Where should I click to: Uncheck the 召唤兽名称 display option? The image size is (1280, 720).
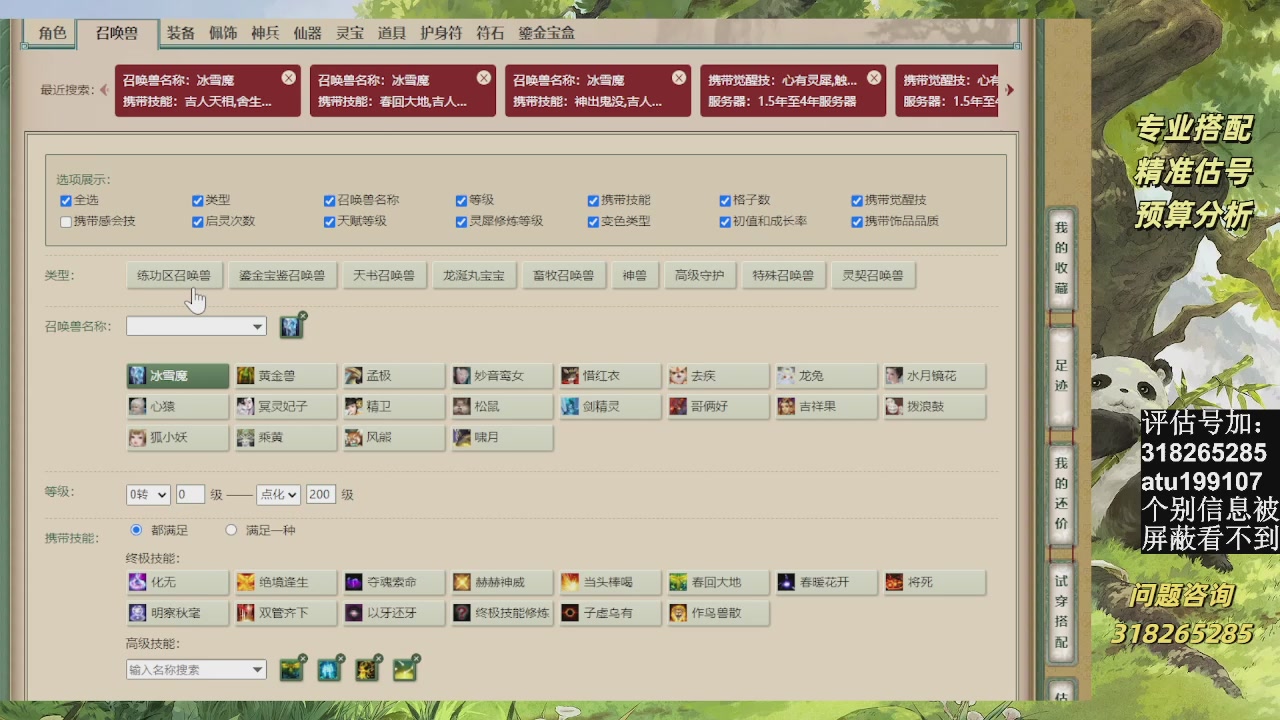(x=330, y=201)
